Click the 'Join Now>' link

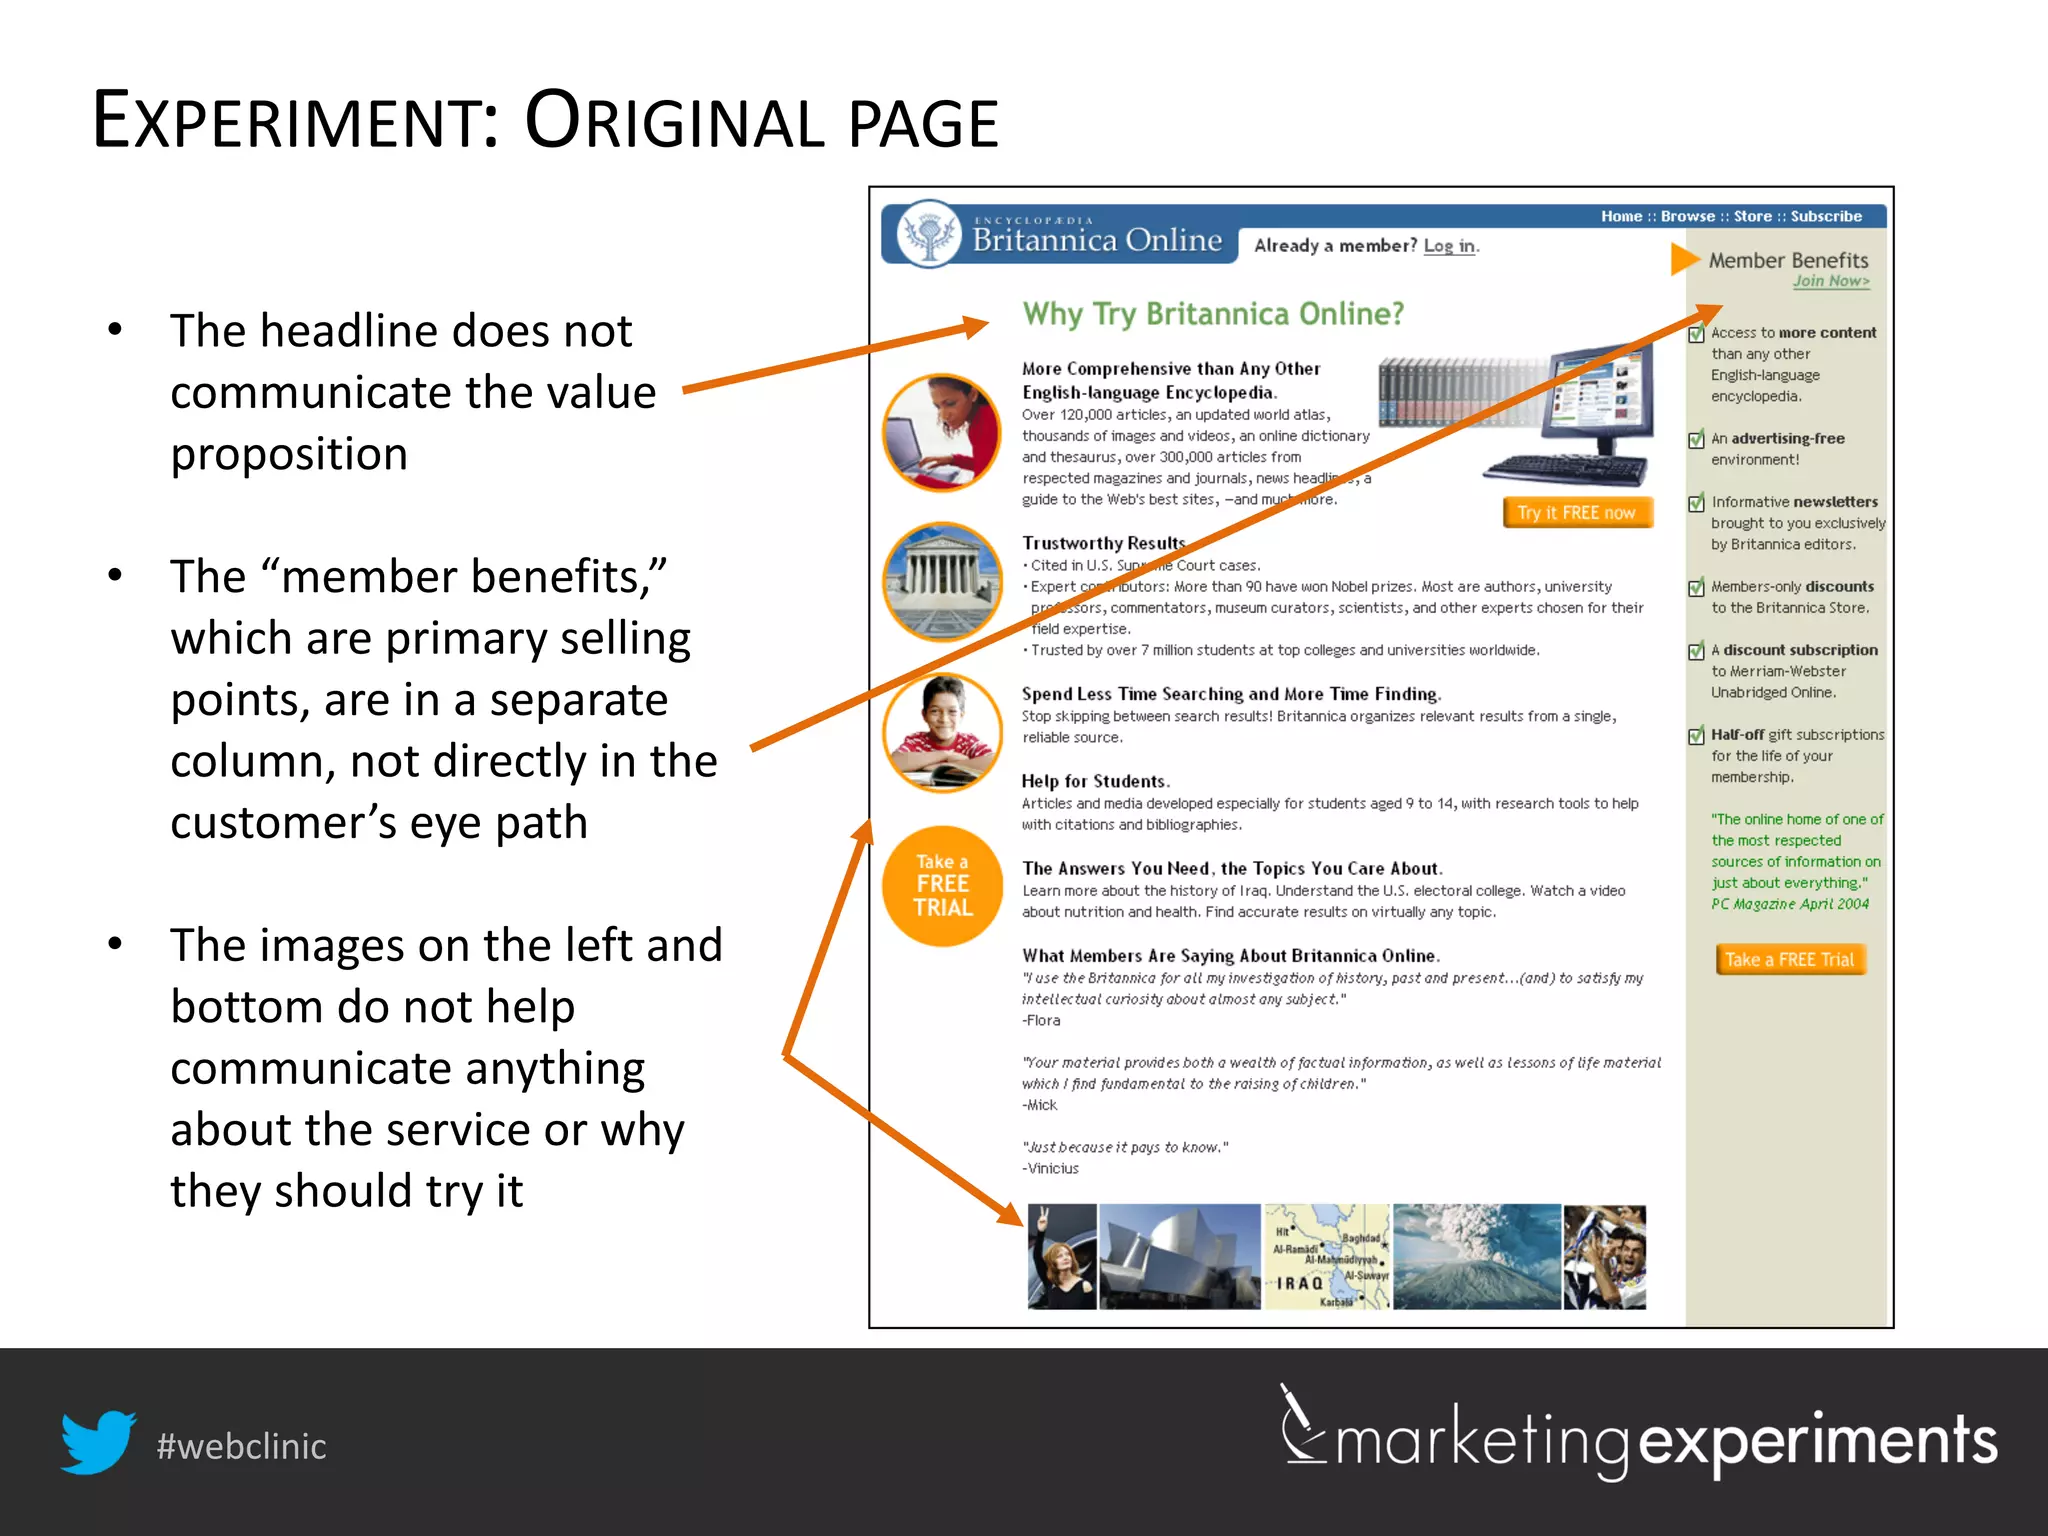click(x=1831, y=281)
